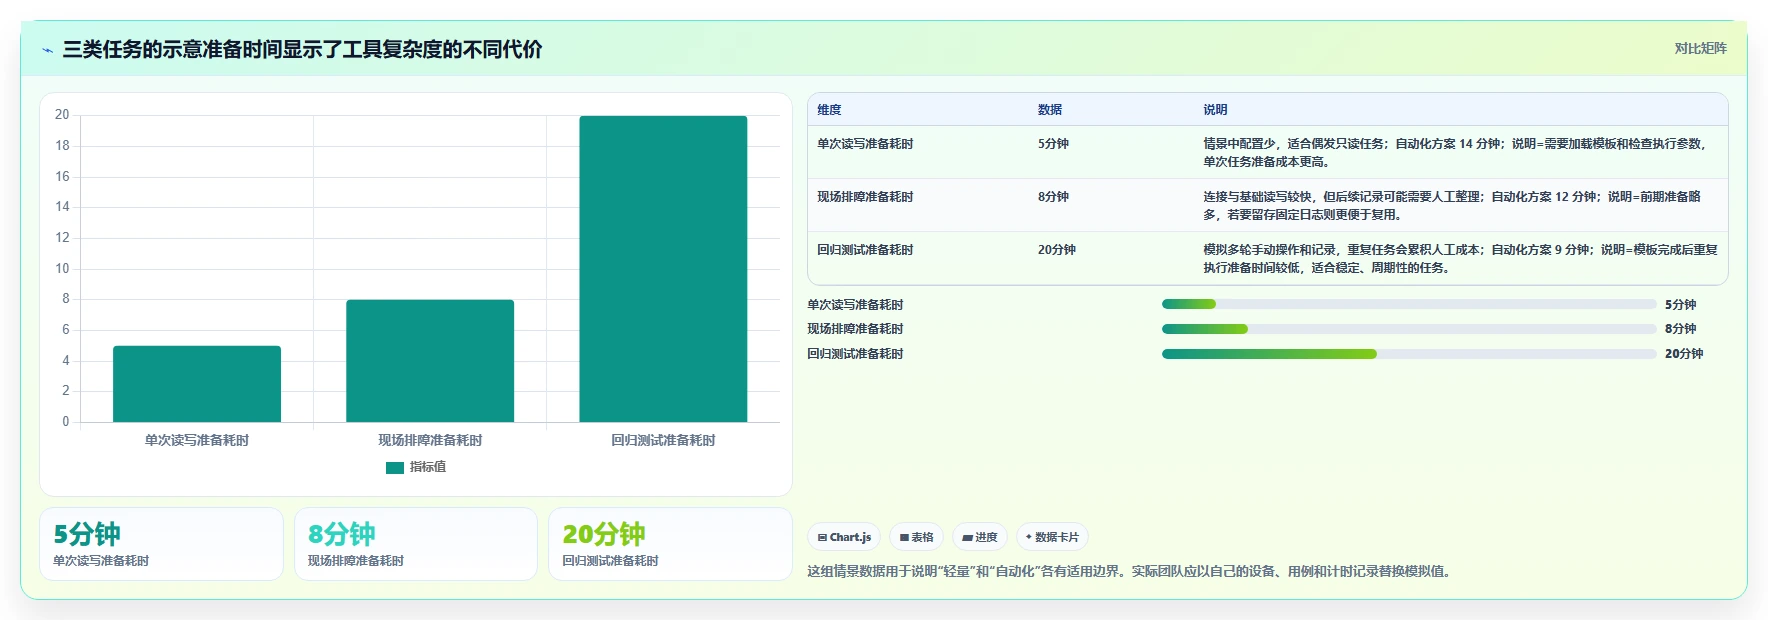Select the 5分钟 cell in the table
This screenshot has width=1768, height=620.
[x=1053, y=144]
